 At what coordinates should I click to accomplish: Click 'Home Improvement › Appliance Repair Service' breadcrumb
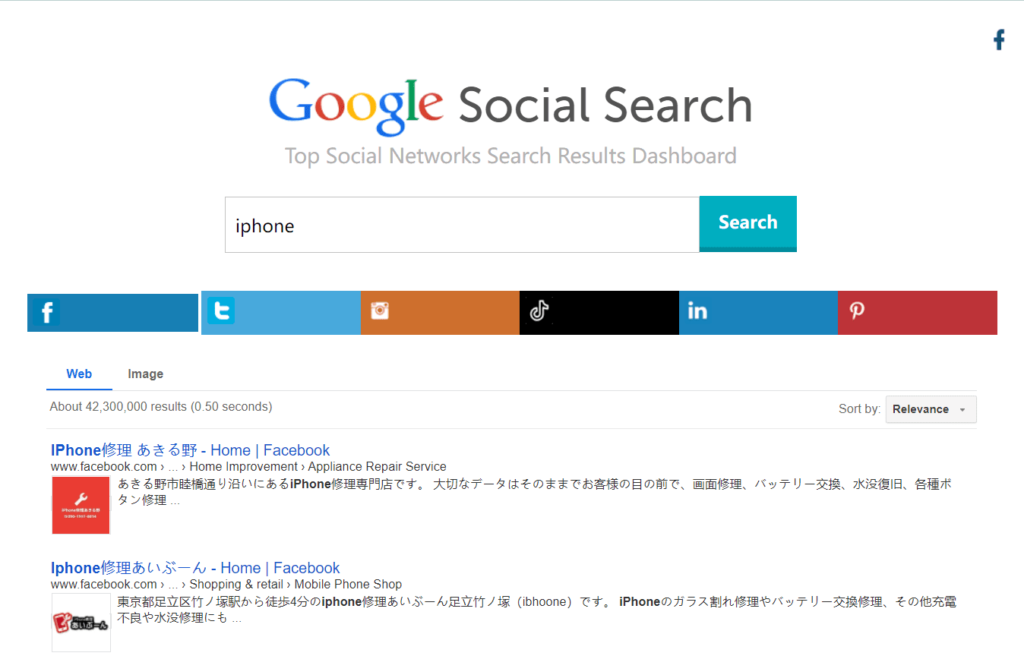[x=318, y=467]
